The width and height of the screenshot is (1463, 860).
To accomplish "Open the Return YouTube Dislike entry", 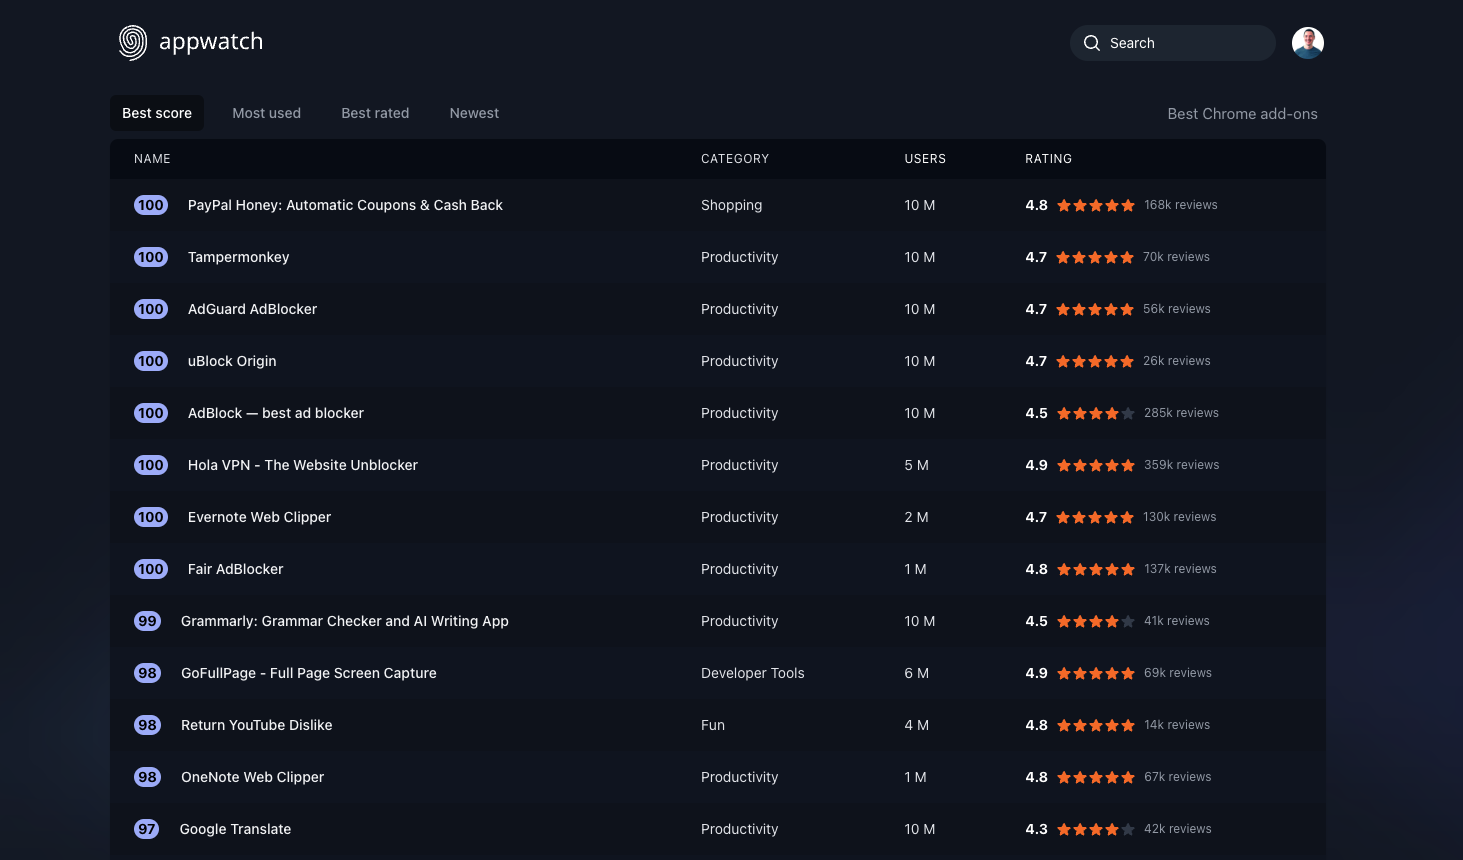I will [x=257, y=725].
